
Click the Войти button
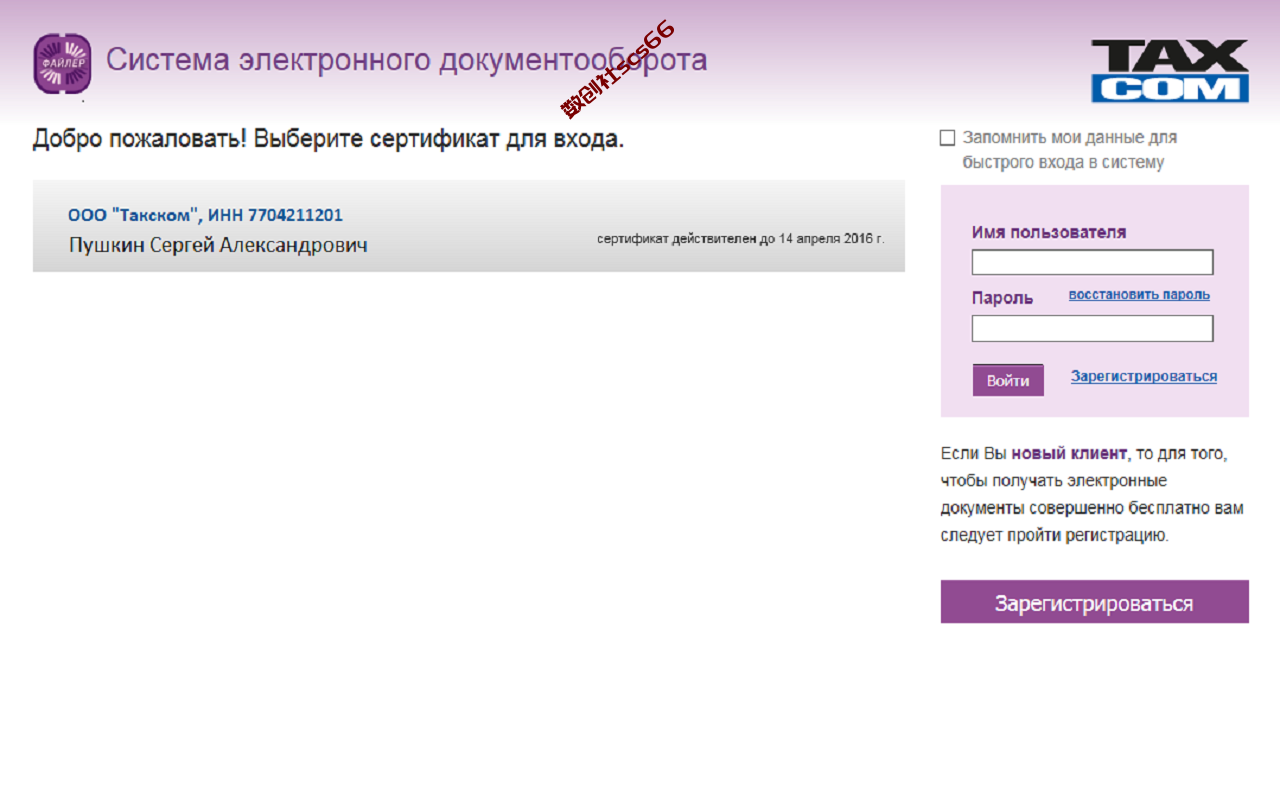[x=1008, y=380]
